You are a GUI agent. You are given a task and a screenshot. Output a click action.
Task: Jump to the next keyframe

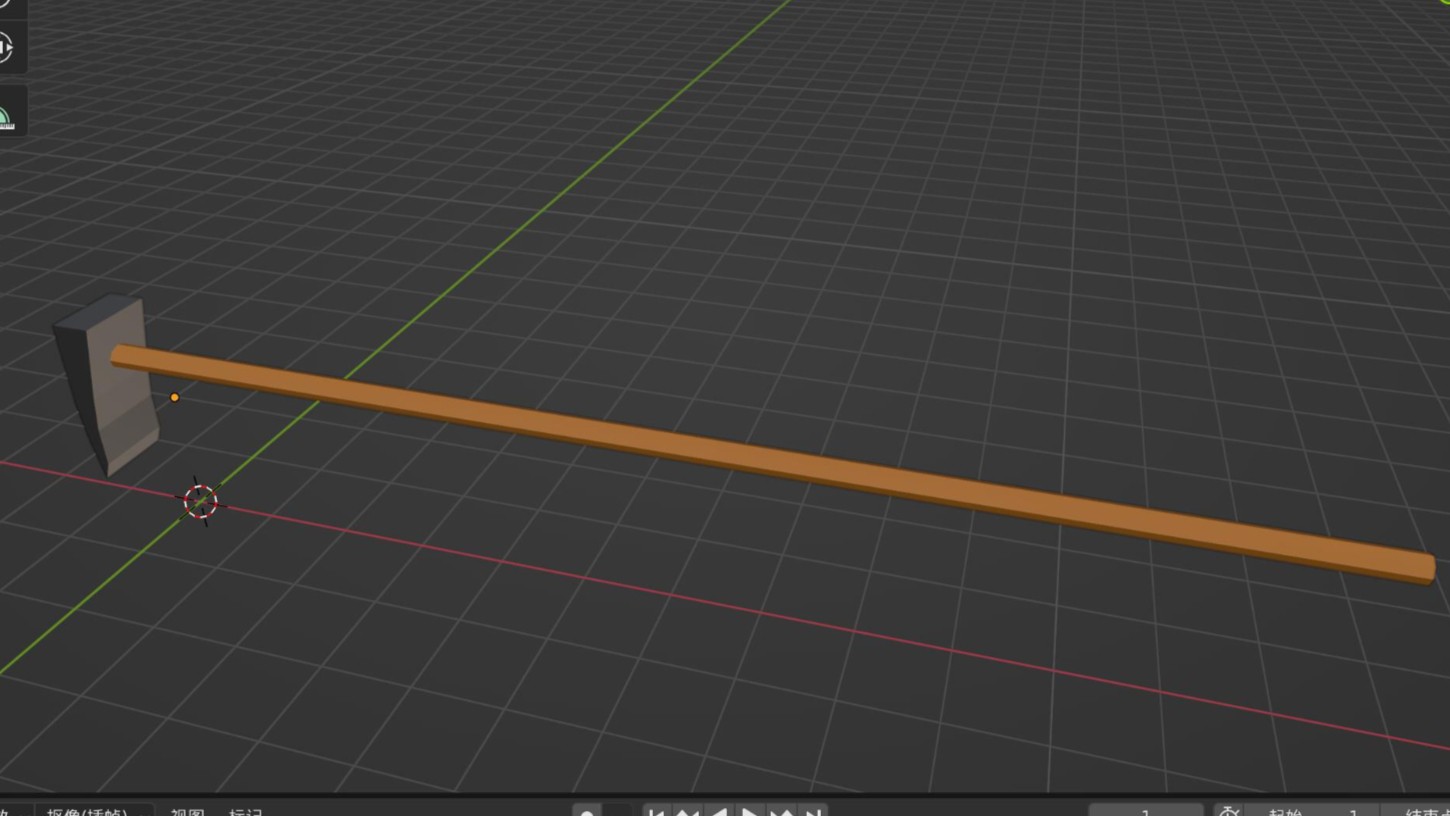pos(781,811)
